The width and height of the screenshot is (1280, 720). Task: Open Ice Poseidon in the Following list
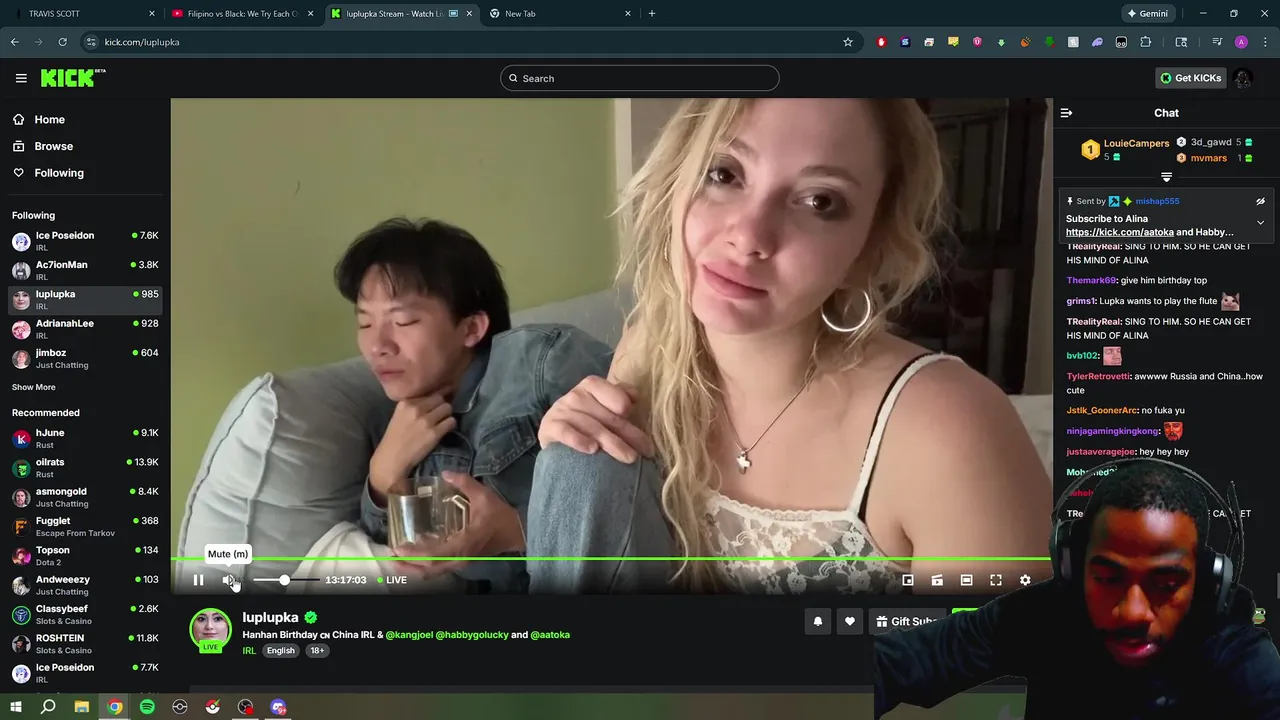click(x=85, y=241)
